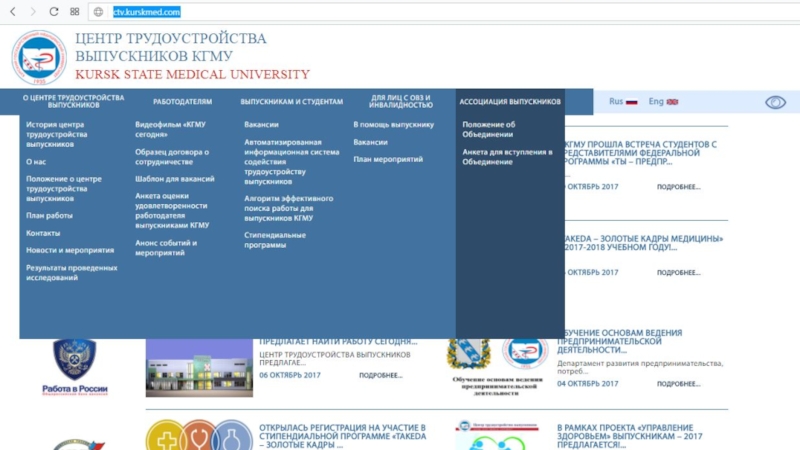This screenshot has width=800, height=450.
Task: Open the building photo news thumbnail
Action: coord(199,368)
